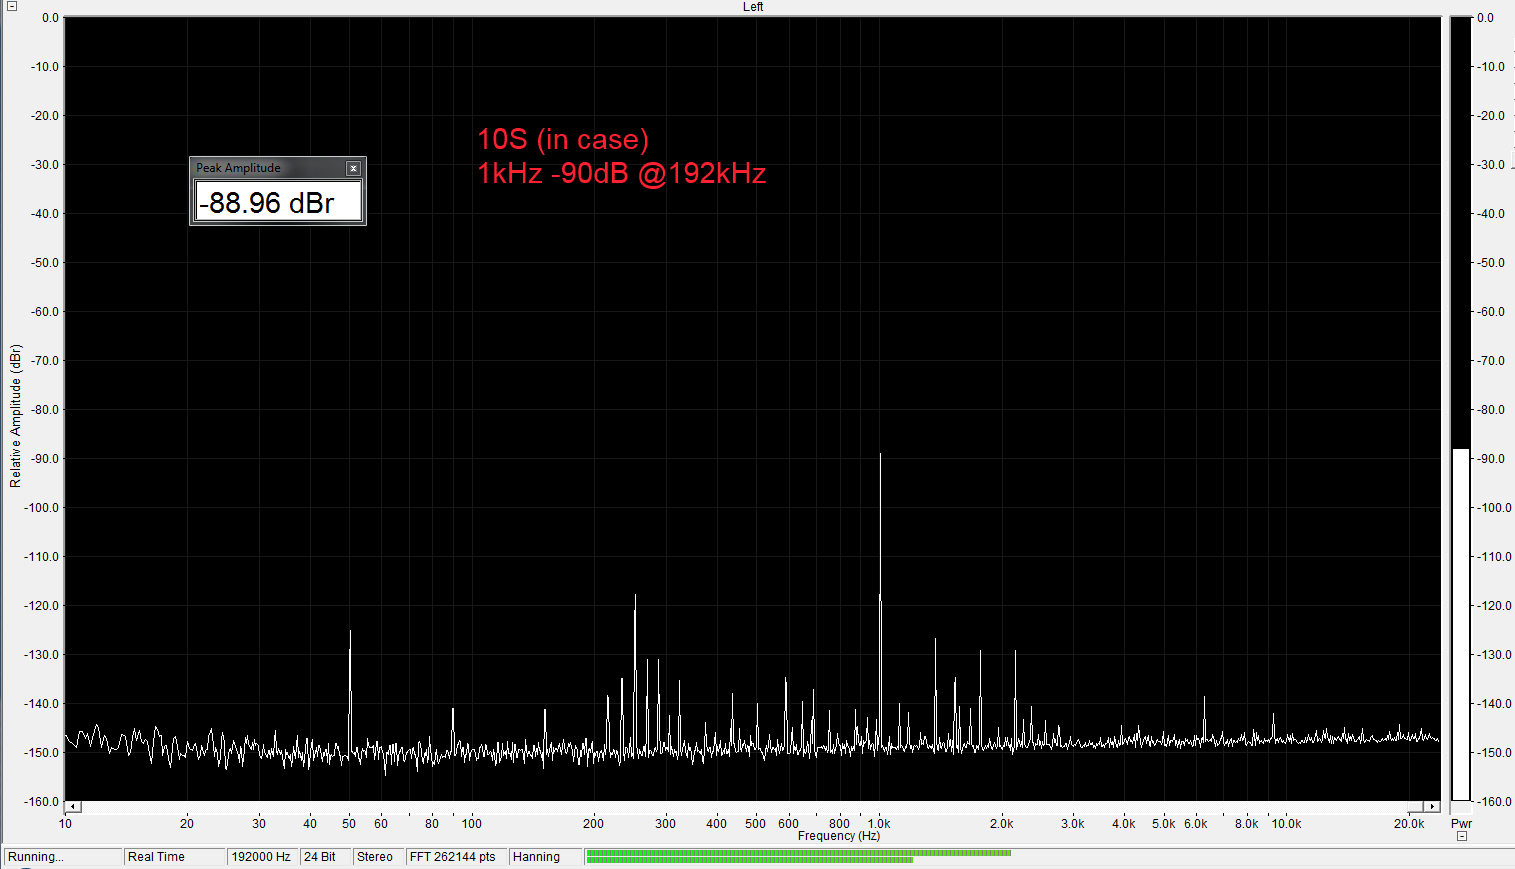Click the Stereo status field

coord(378,857)
